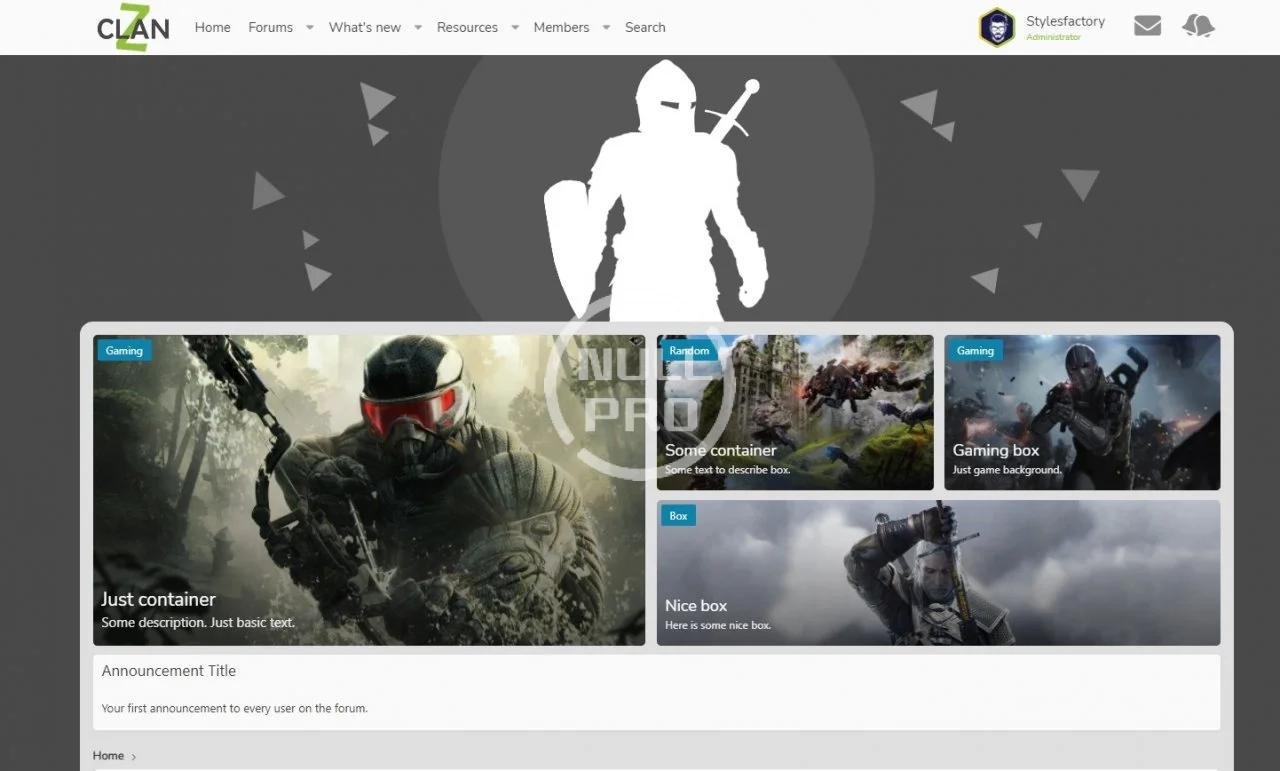Click the Random tag on Some container
The width and height of the screenshot is (1280, 771).
click(689, 351)
